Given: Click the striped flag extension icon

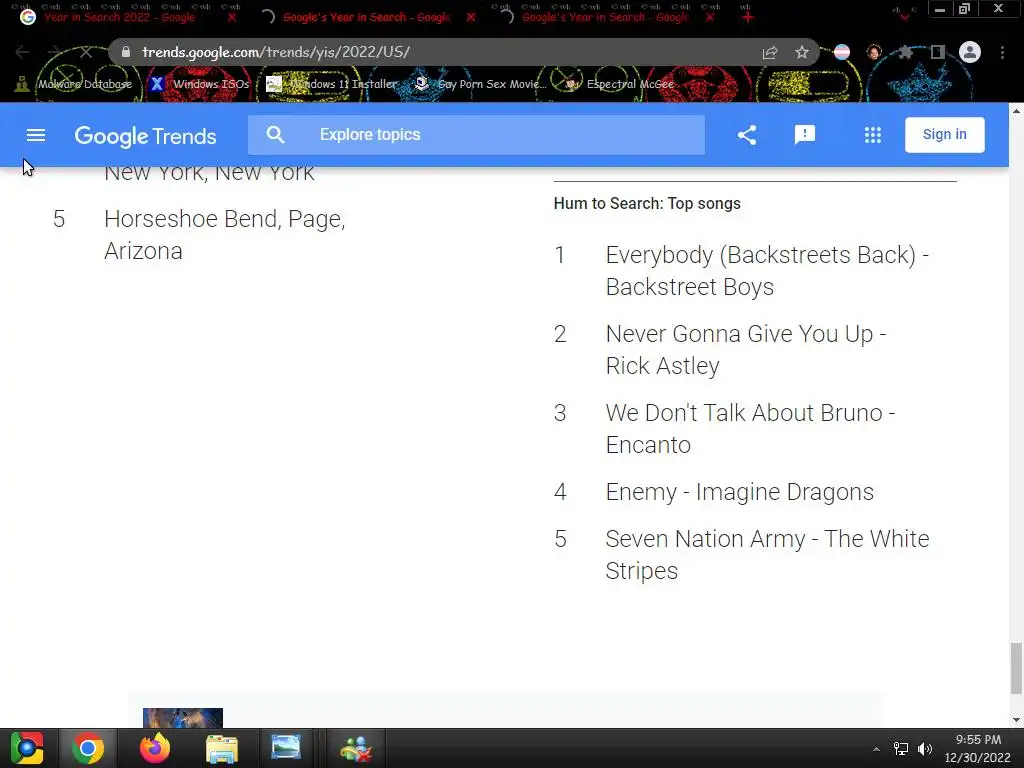Looking at the screenshot, I should coord(842,52).
